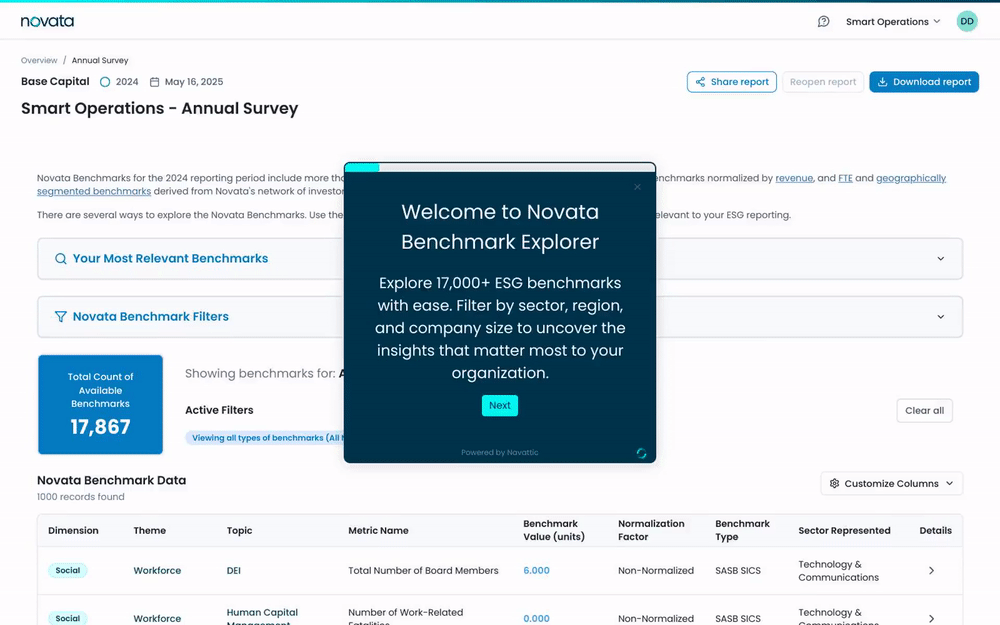Open the DD user avatar menu
Viewport: 1000px width, 625px height.
click(x=967, y=21)
